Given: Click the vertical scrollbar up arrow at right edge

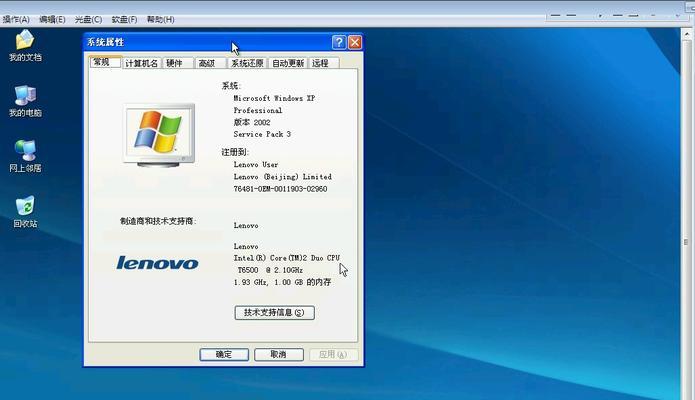Looking at the screenshot, I should 687,34.
